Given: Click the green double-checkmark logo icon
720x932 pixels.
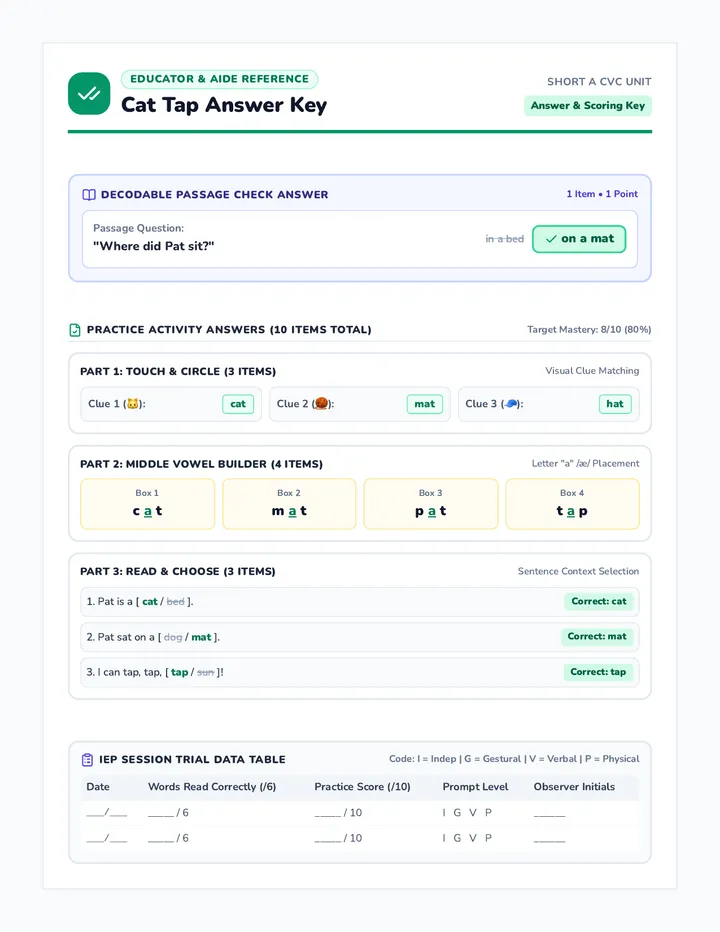Looking at the screenshot, I should [x=89, y=94].
